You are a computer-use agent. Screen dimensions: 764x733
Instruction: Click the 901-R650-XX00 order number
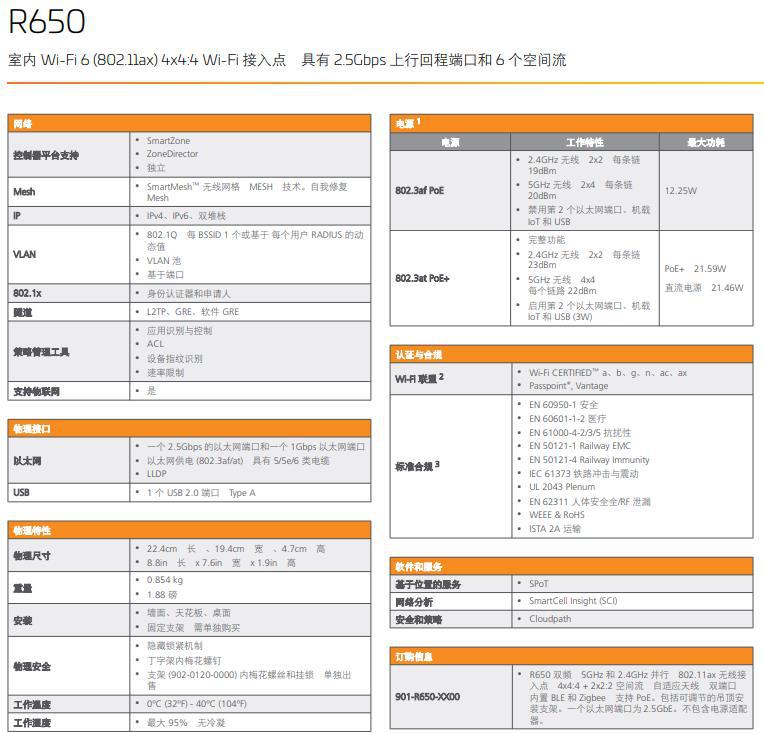[427, 696]
